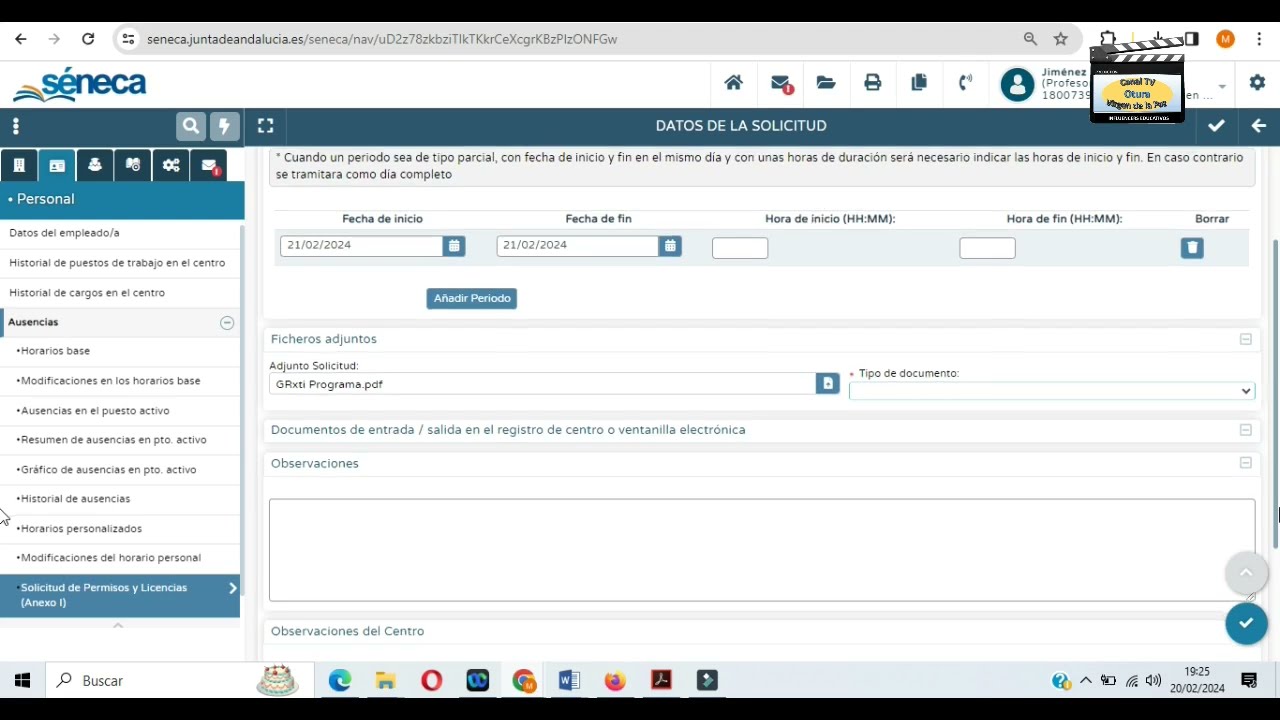
Task: Delete the period with trash icon
Action: [1192, 248]
